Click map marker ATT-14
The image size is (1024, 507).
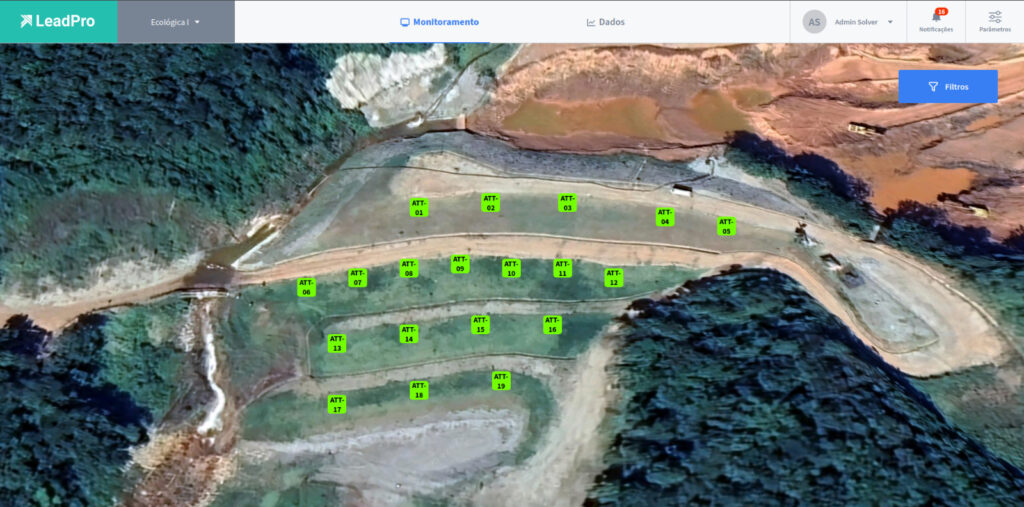[408, 334]
